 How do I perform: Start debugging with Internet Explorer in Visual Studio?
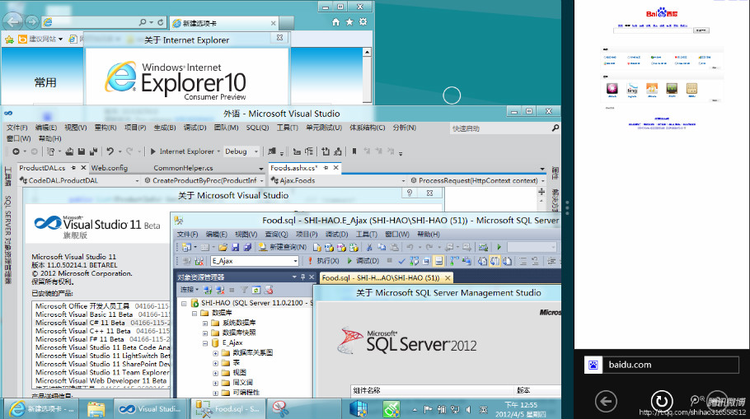click(182, 152)
